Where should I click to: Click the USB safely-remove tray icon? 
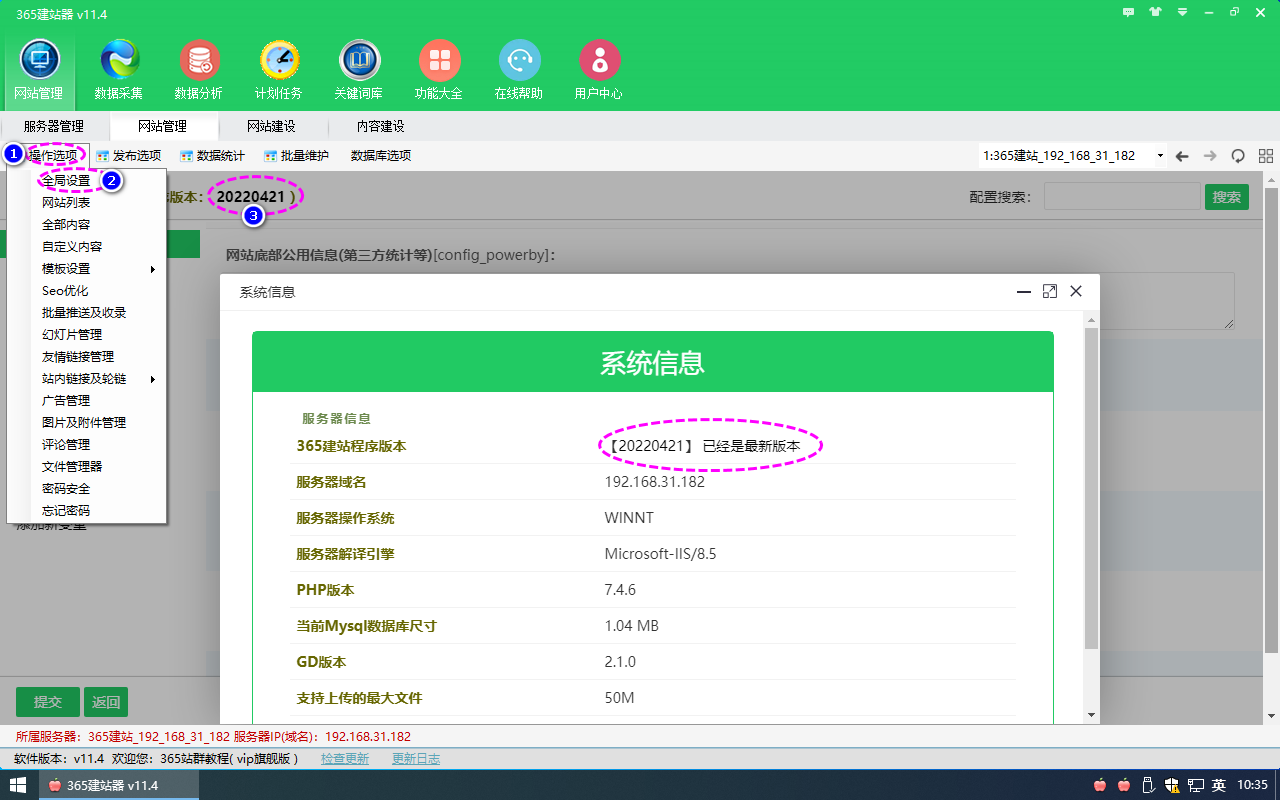point(1149,785)
